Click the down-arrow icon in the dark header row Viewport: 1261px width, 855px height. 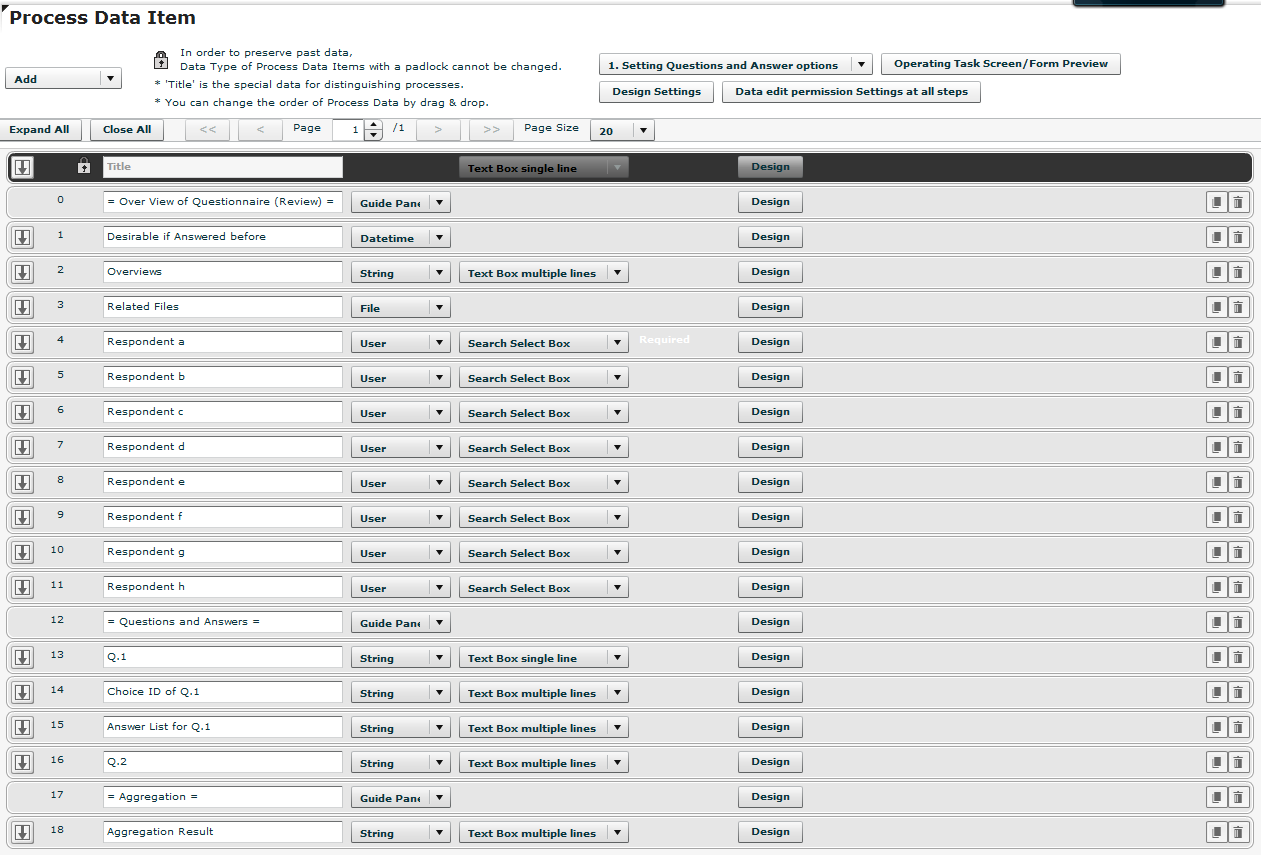point(22,167)
